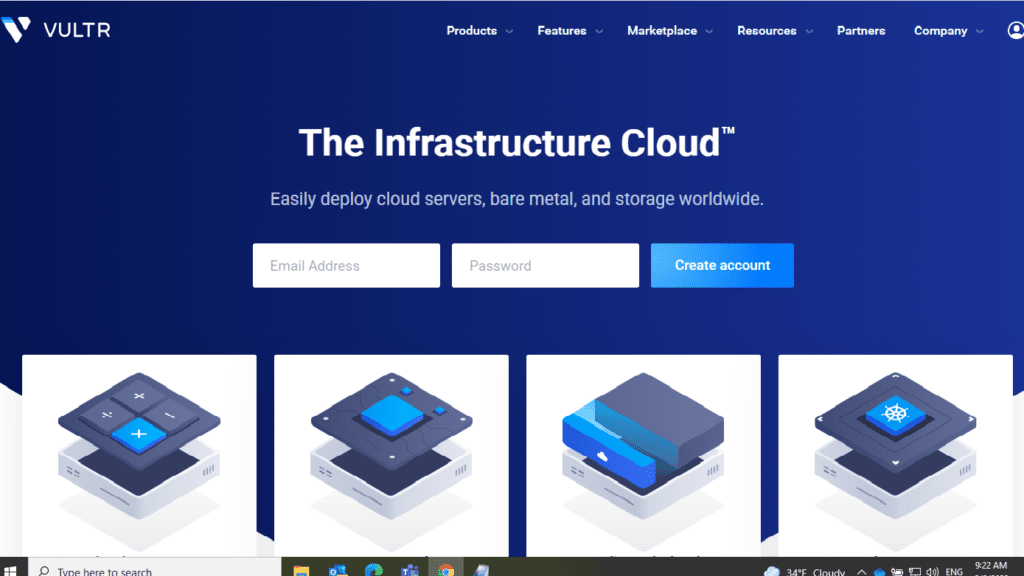Select the Kubernetes wheel product card

point(895,456)
